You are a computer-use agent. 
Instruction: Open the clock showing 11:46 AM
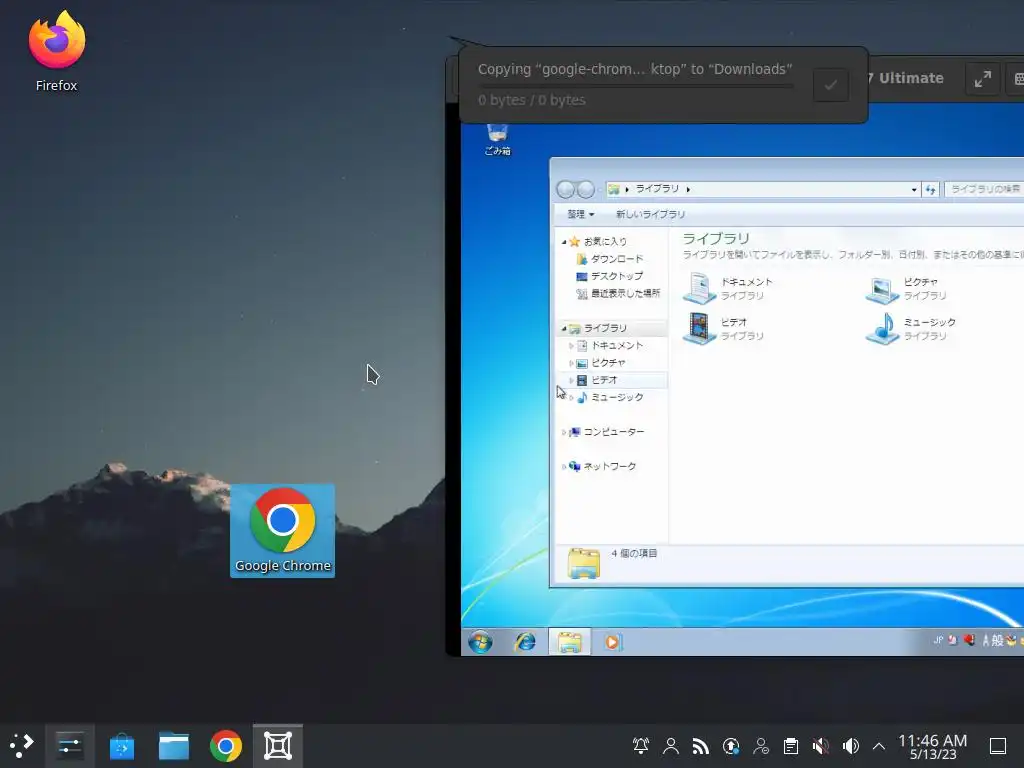pyautogui.click(x=933, y=746)
